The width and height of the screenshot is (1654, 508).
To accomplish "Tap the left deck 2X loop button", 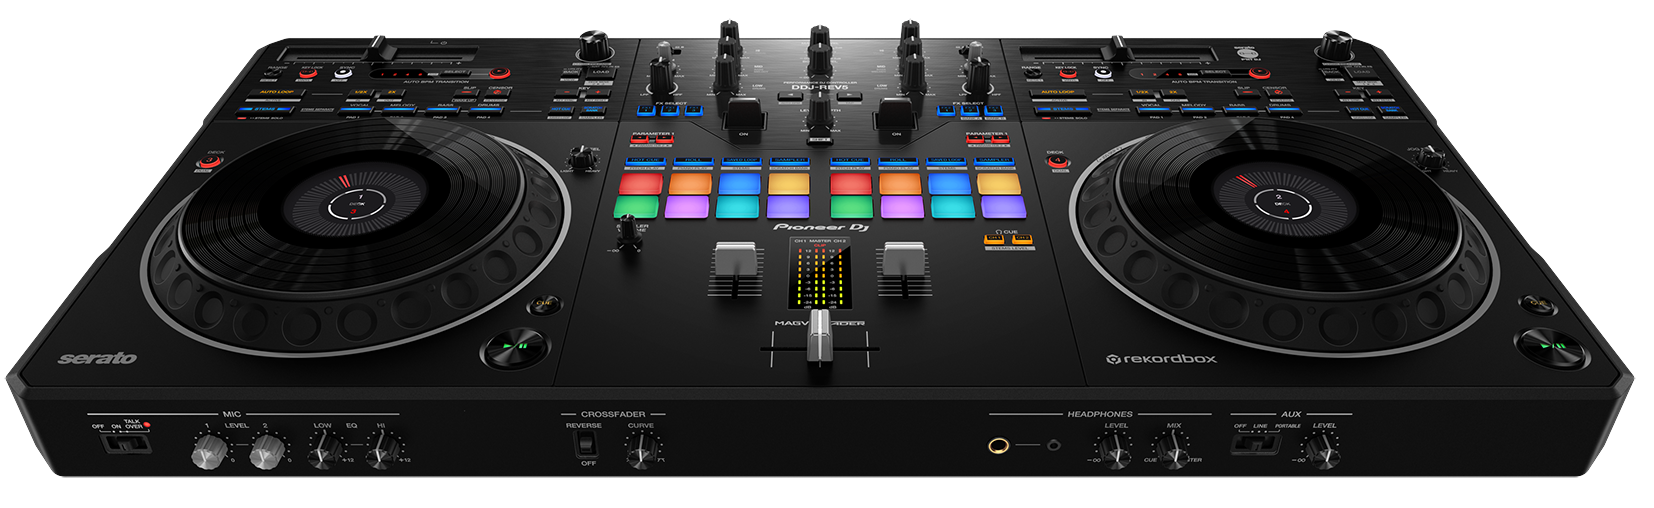I will coord(392,93).
